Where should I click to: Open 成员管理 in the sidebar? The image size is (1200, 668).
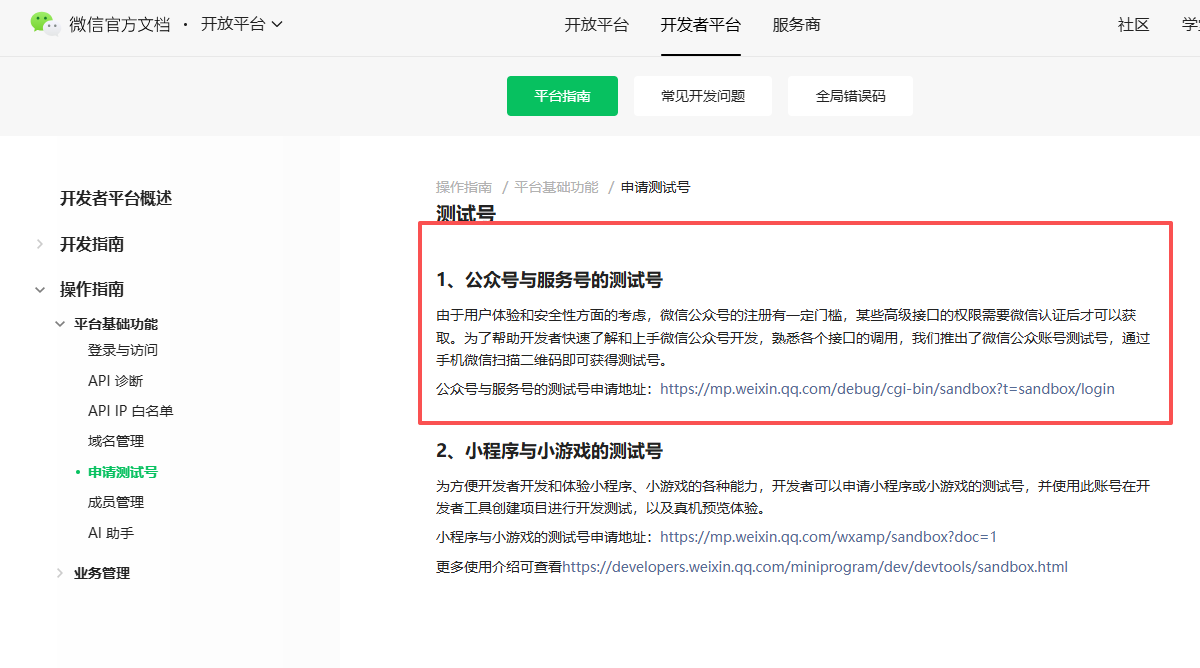(x=116, y=502)
